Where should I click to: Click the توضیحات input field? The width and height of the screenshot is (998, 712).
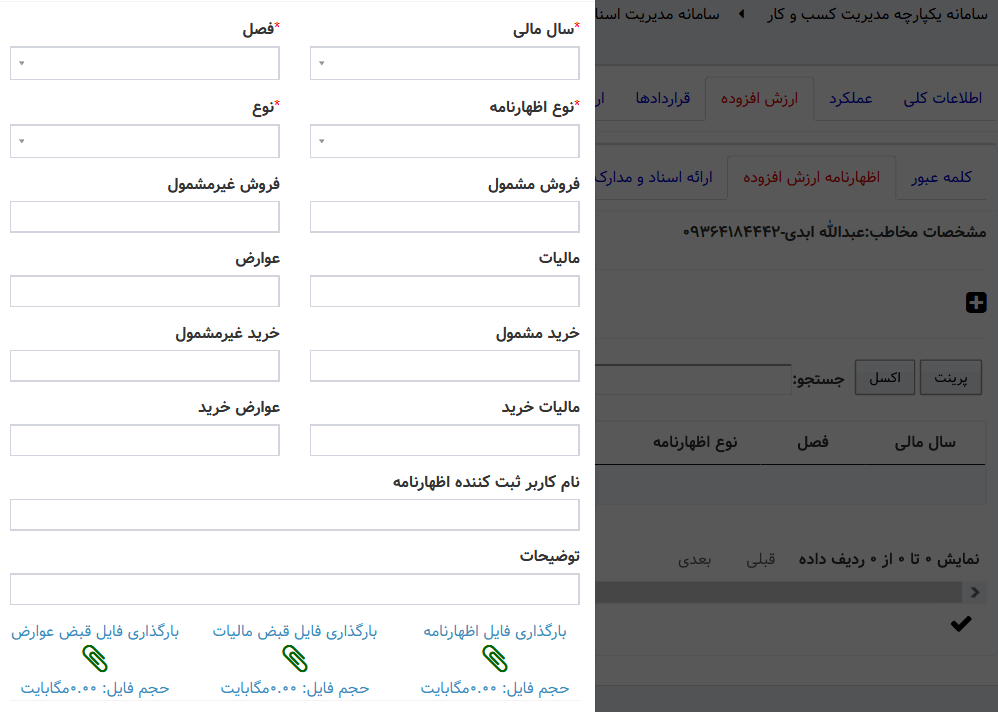[294, 589]
